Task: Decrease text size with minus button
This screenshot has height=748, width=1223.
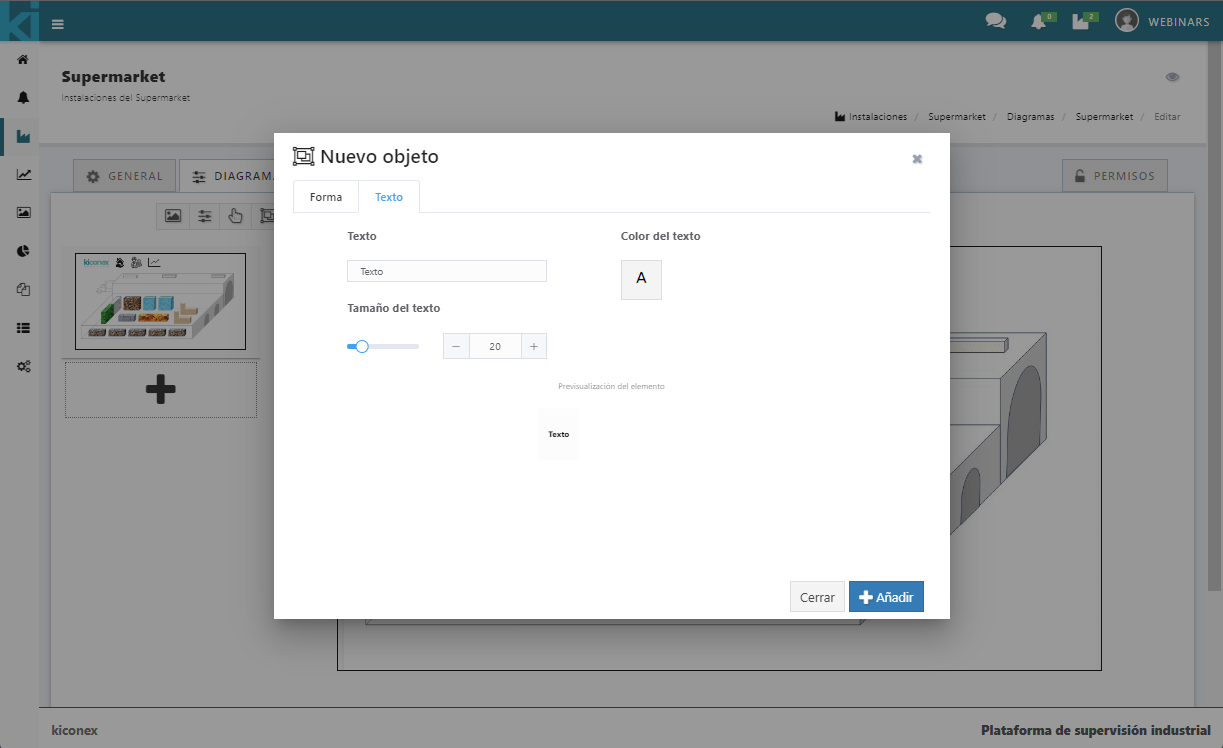Action: [x=456, y=346]
